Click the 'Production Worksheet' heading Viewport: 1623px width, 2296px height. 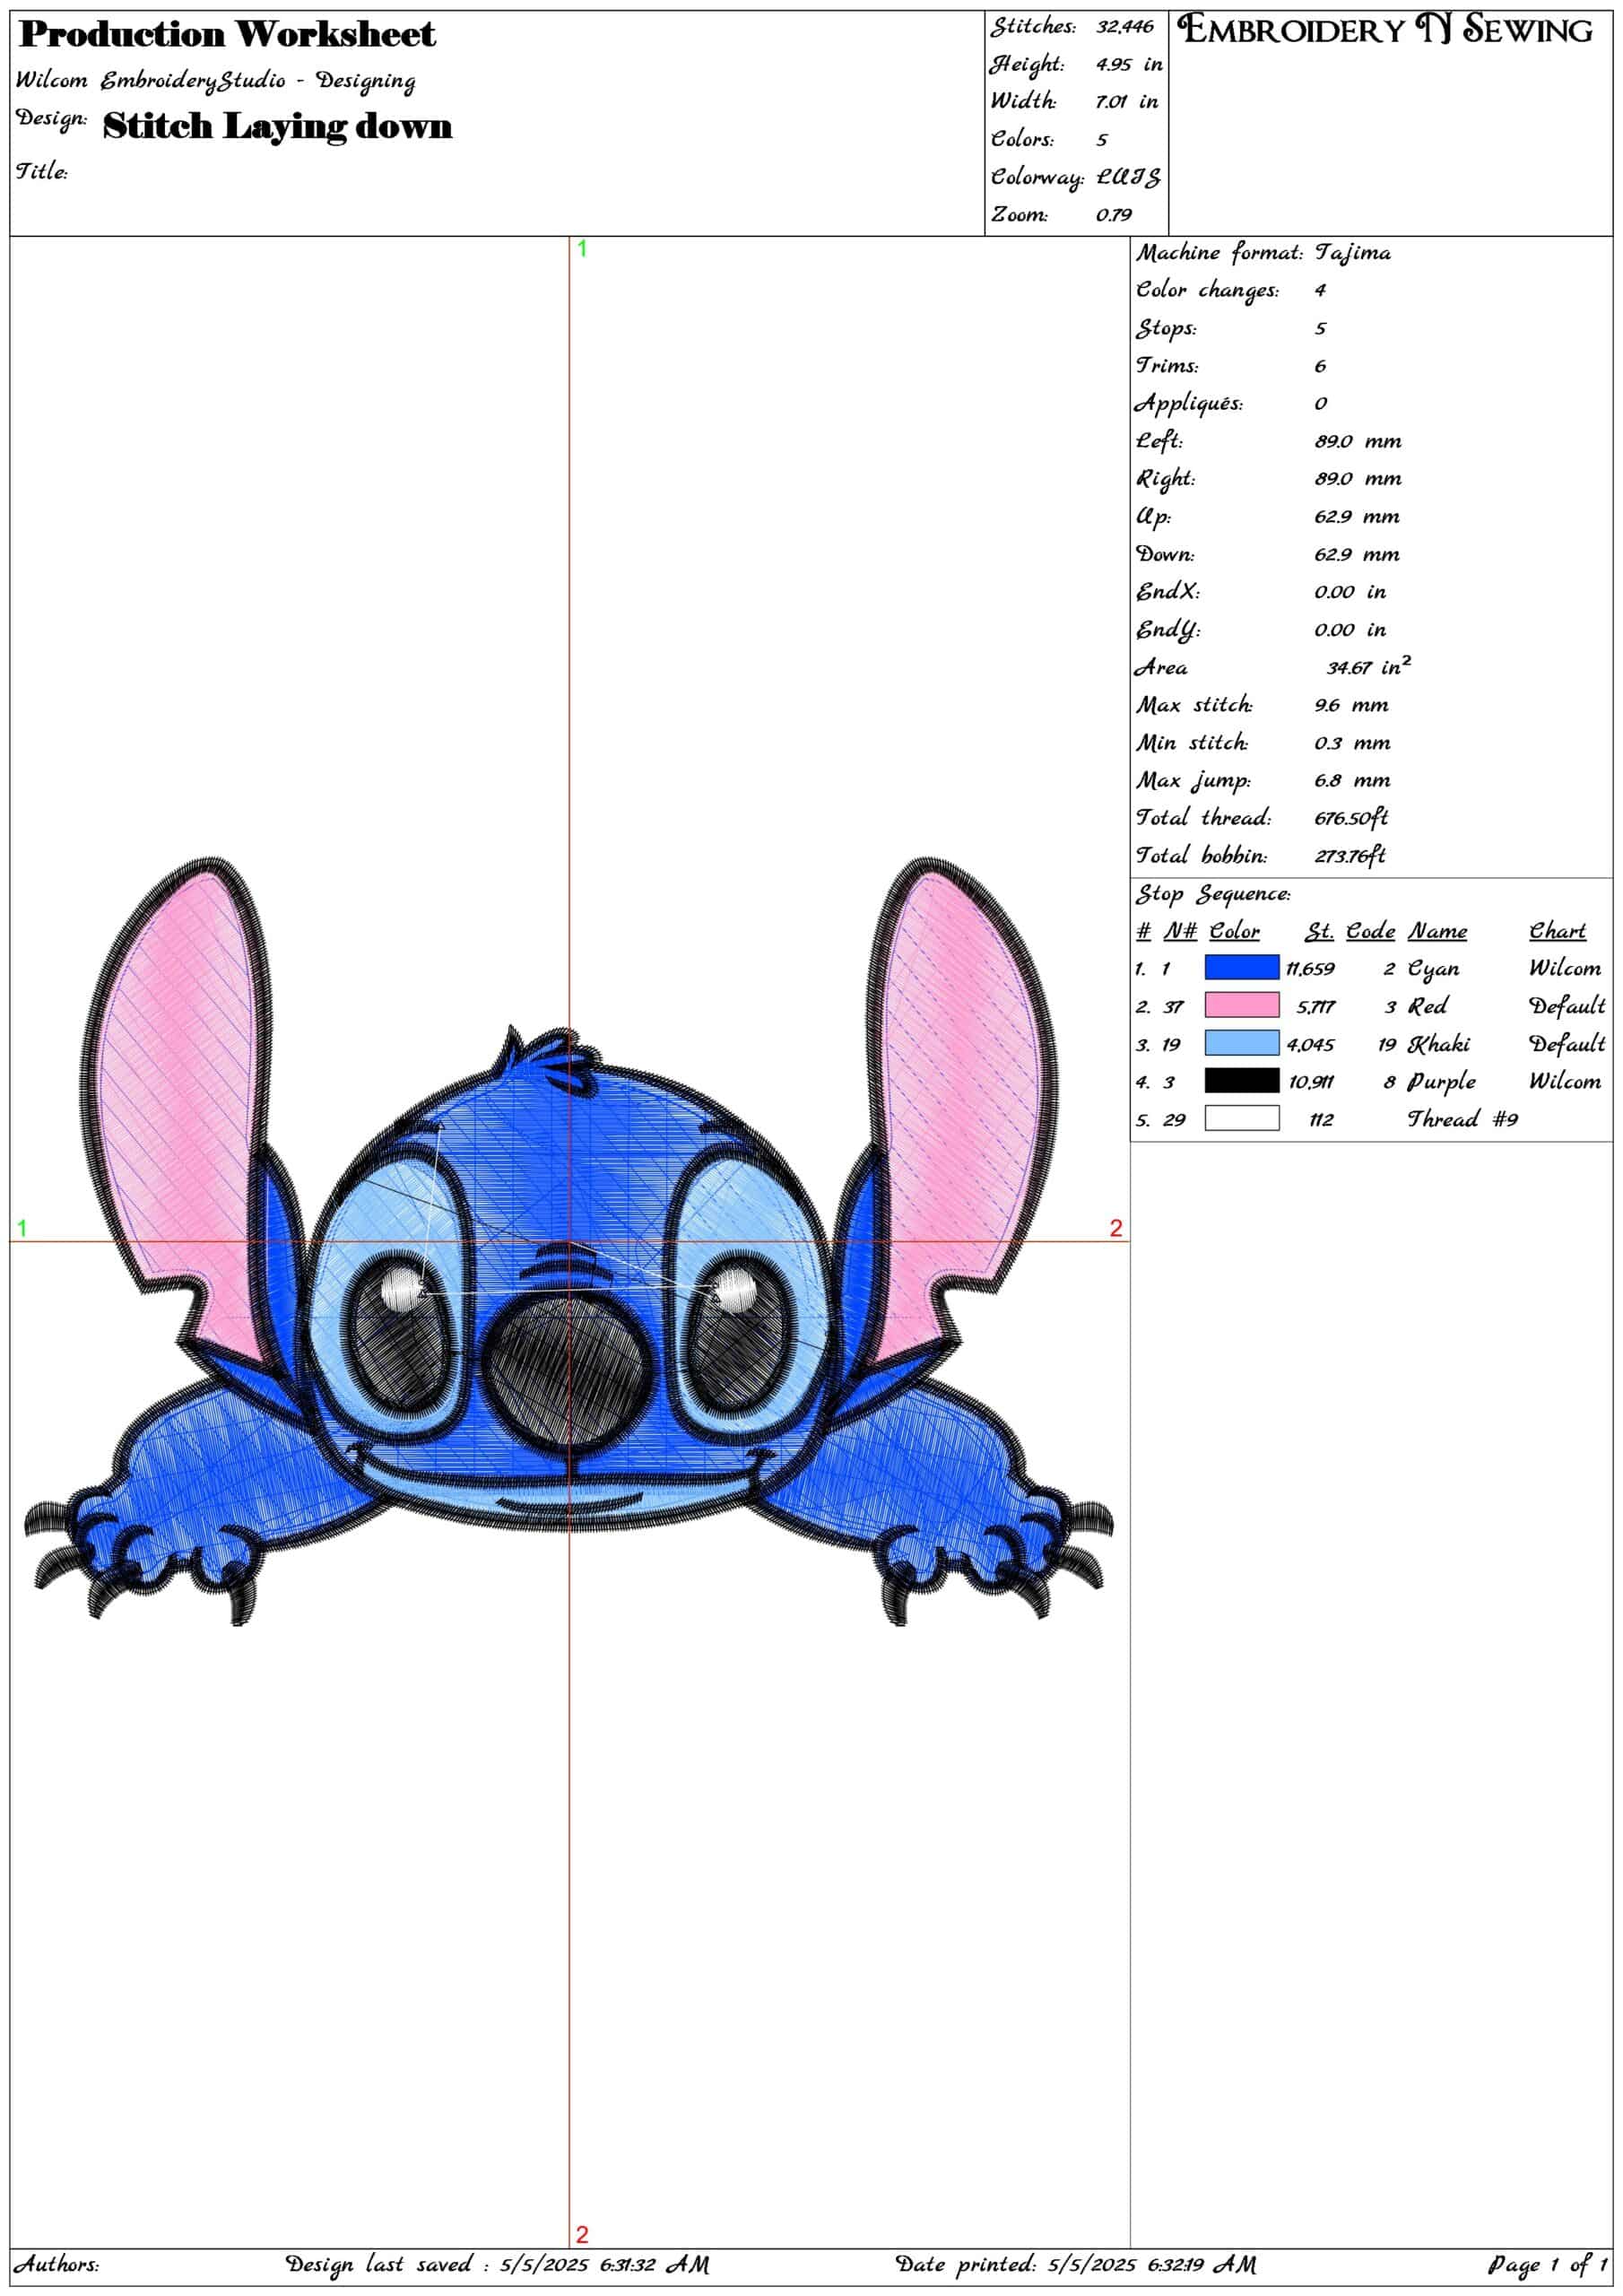(x=227, y=35)
